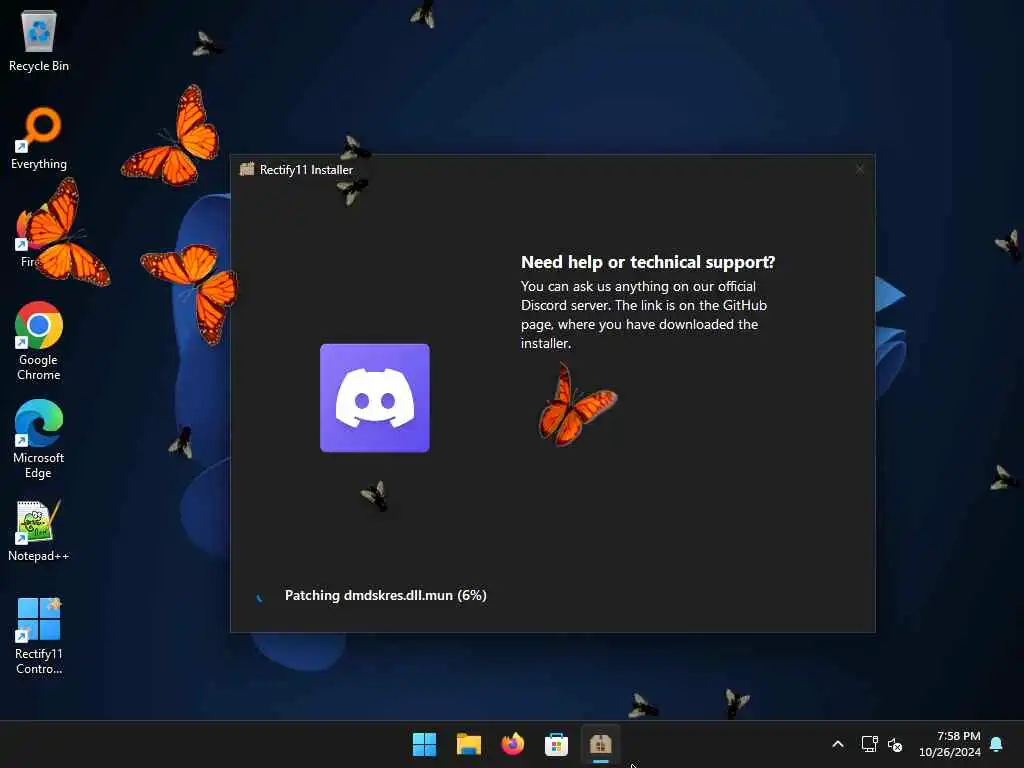This screenshot has width=1024, height=768.
Task: Click the Discord logo in the installer
Action: click(x=375, y=398)
